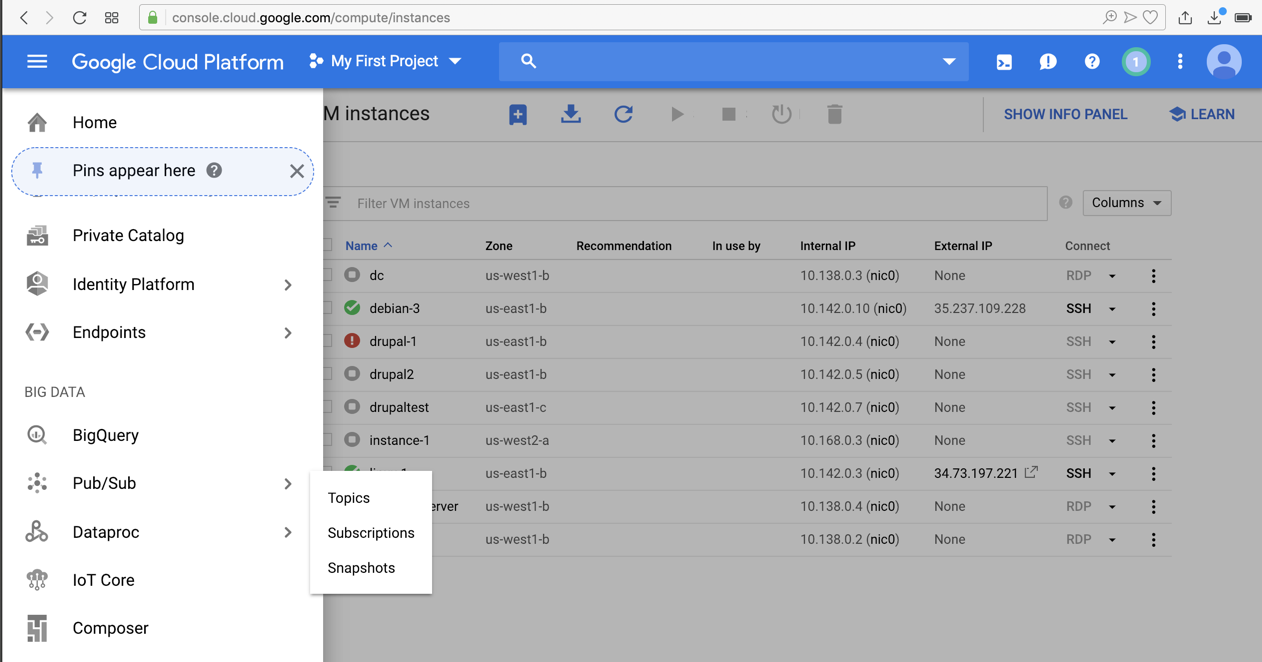1262x662 pixels.
Task: Open RDP options dropdown for dc
Action: 1112,276
